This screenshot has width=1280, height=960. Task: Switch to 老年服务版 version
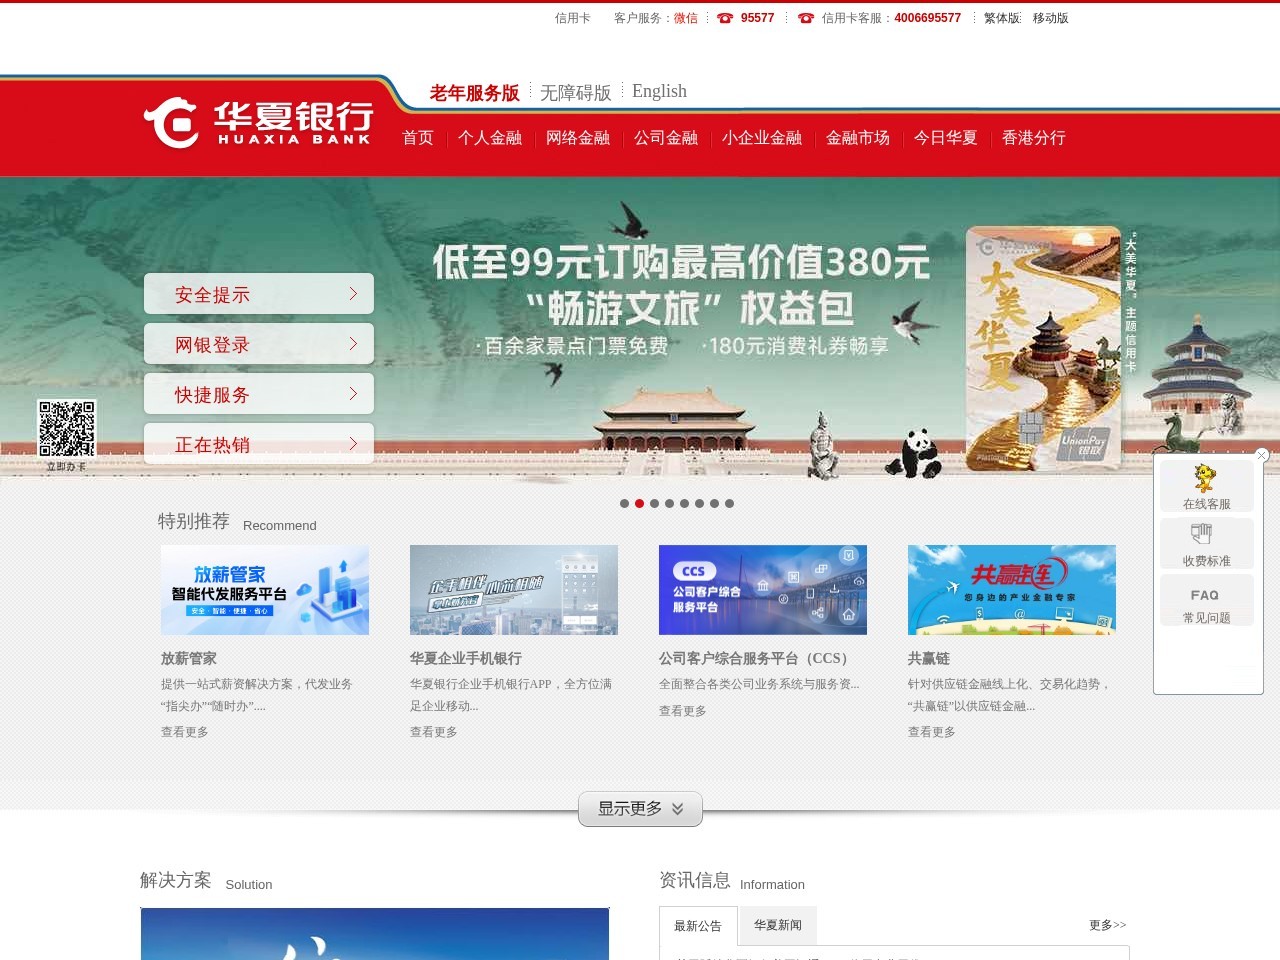point(475,93)
